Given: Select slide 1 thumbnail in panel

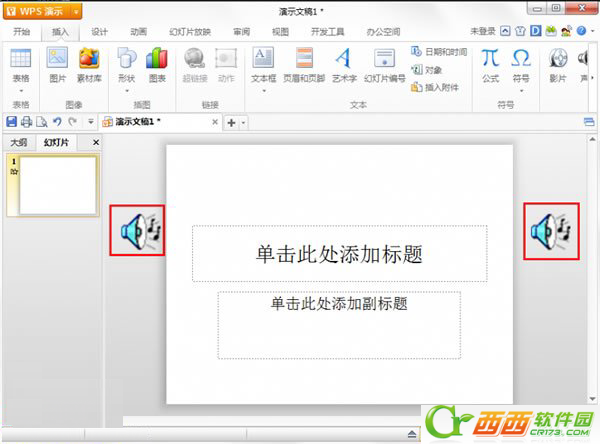Looking at the screenshot, I should [58, 186].
